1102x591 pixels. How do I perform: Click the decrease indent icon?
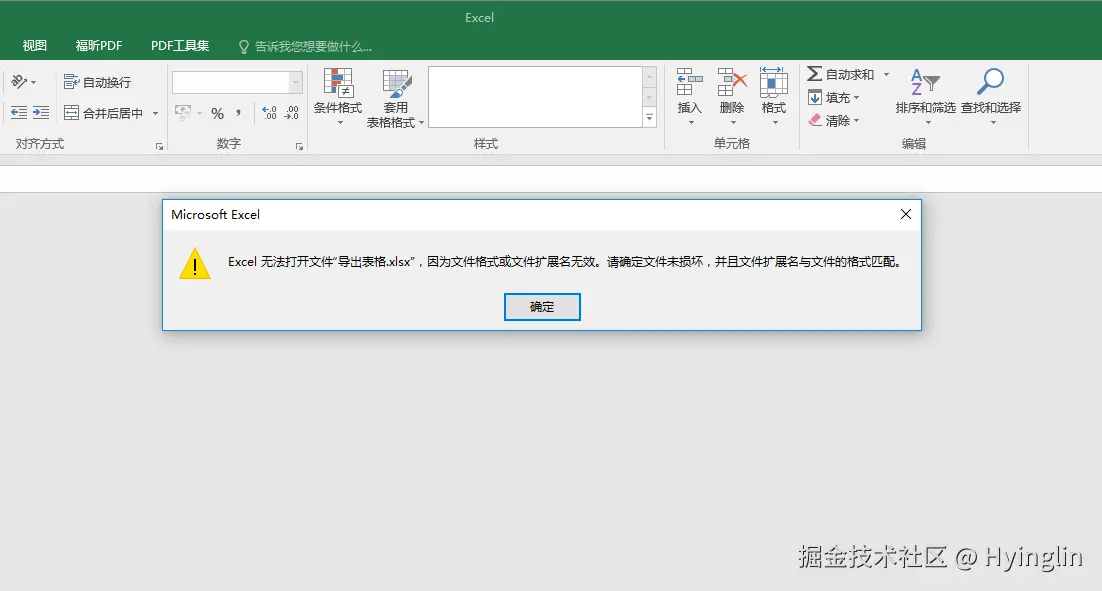[x=19, y=112]
